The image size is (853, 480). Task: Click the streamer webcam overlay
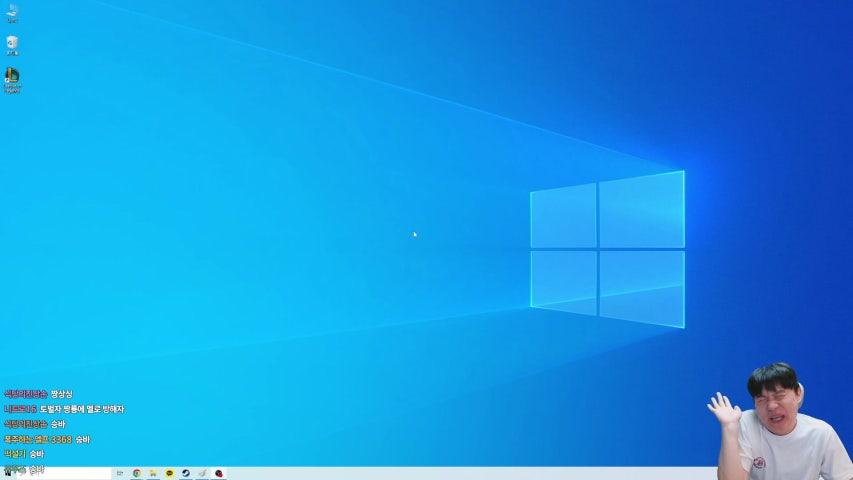click(x=779, y=421)
